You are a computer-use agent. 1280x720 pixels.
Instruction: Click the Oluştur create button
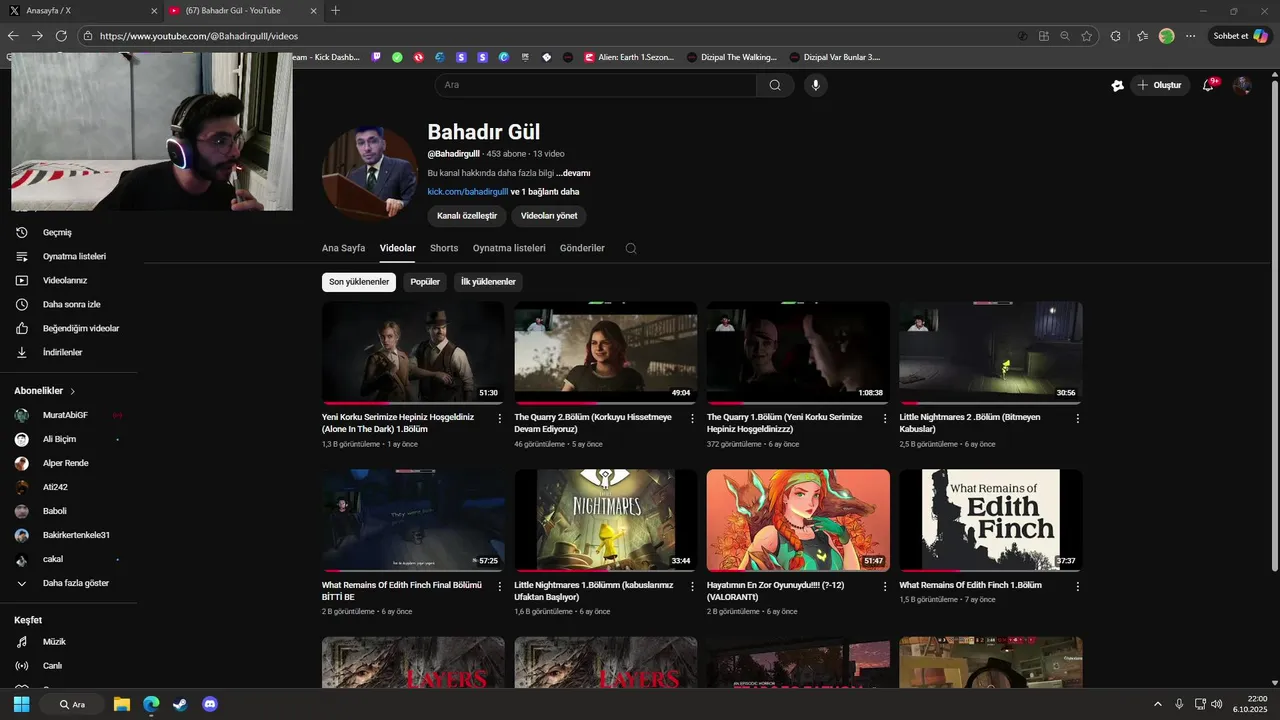(x=1160, y=85)
